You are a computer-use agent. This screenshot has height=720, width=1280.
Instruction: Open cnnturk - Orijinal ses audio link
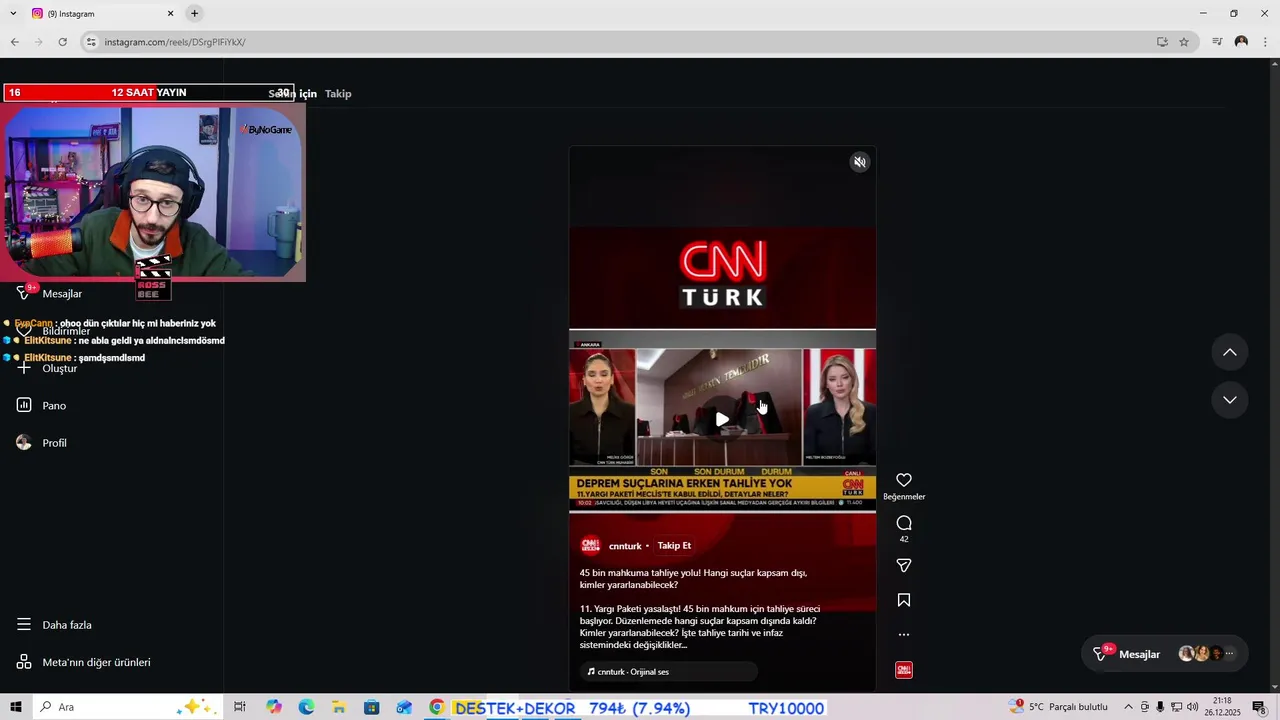pyautogui.click(x=668, y=672)
